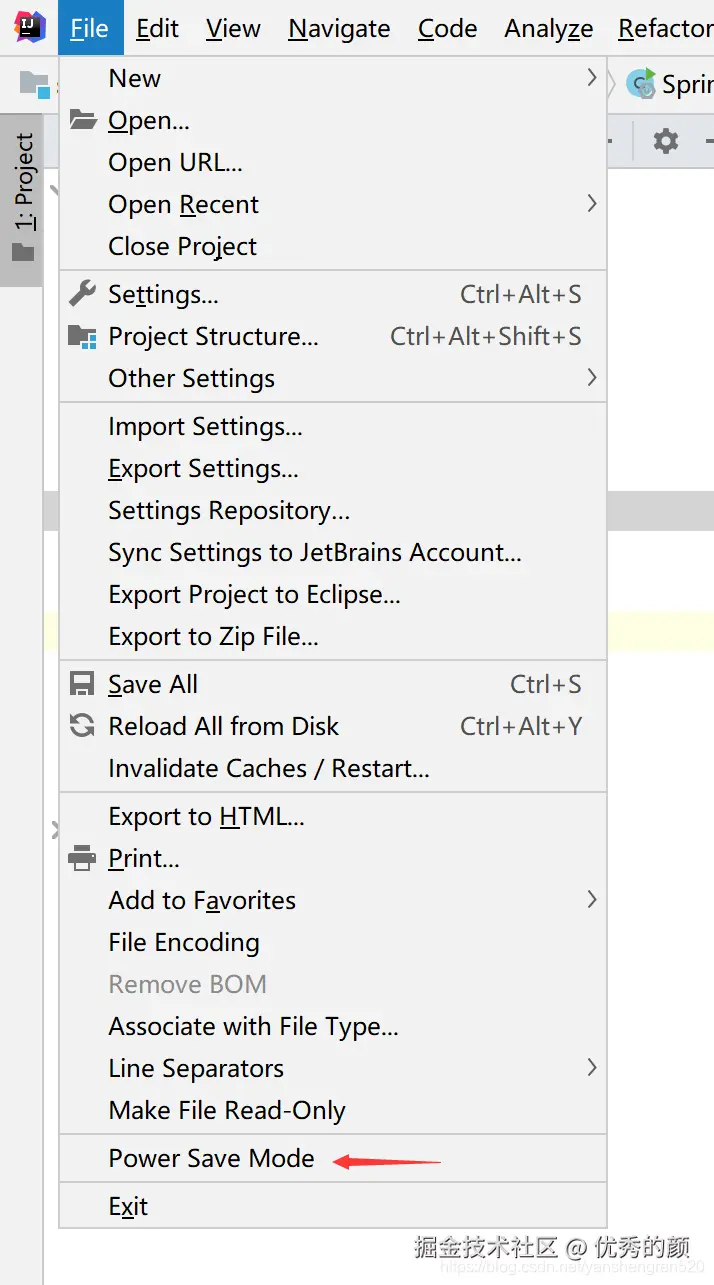Click the Reload All from Disk icon

pos(82,726)
